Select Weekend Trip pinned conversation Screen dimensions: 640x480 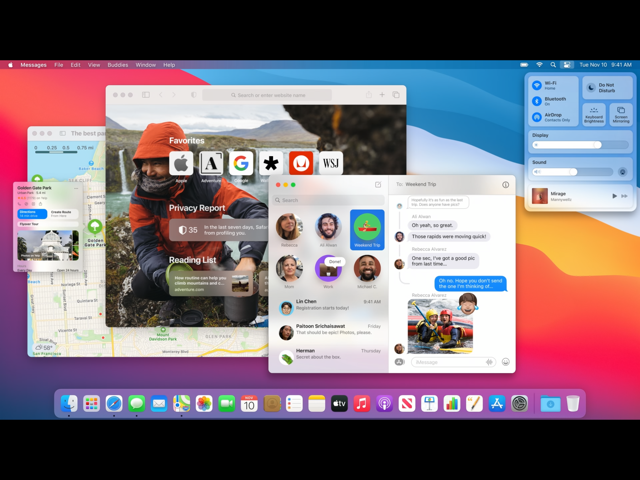(367, 230)
